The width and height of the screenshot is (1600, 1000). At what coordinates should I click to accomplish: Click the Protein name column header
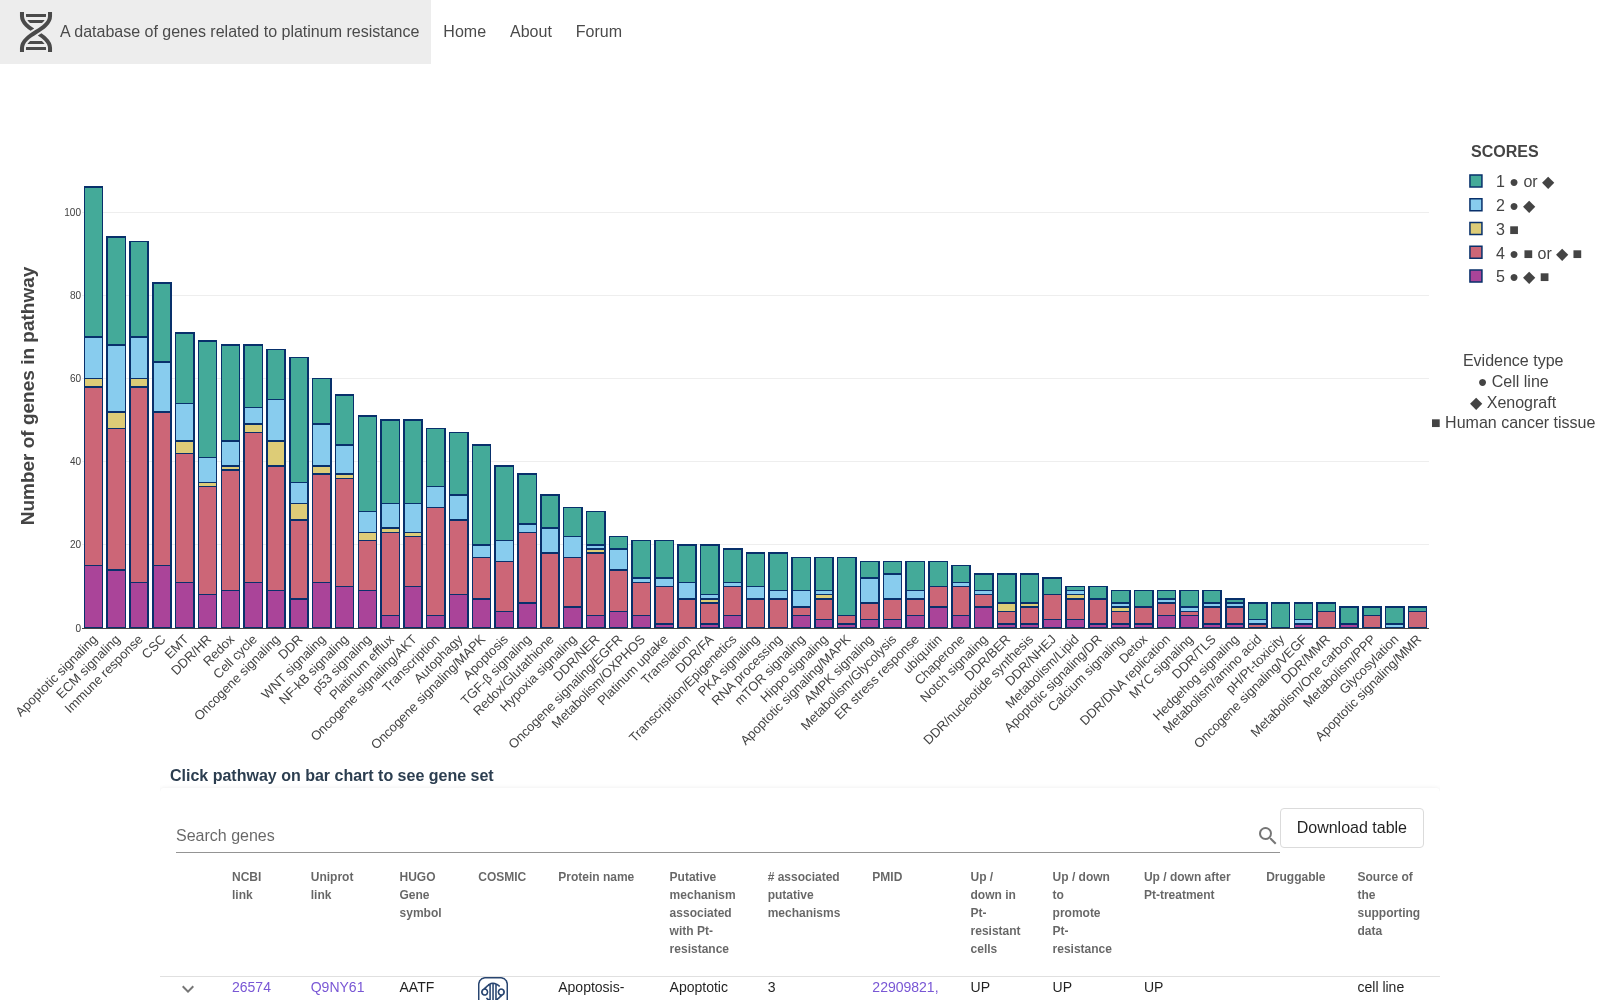(596, 877)
